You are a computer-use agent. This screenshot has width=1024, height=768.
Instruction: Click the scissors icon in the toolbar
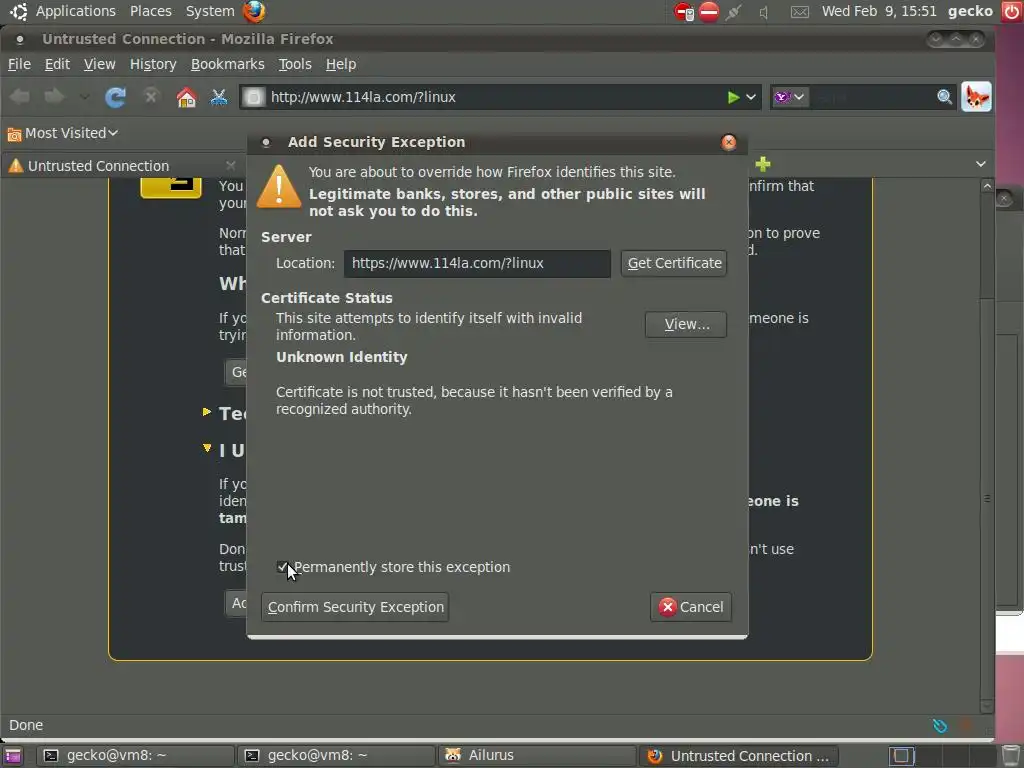[219, 97]
